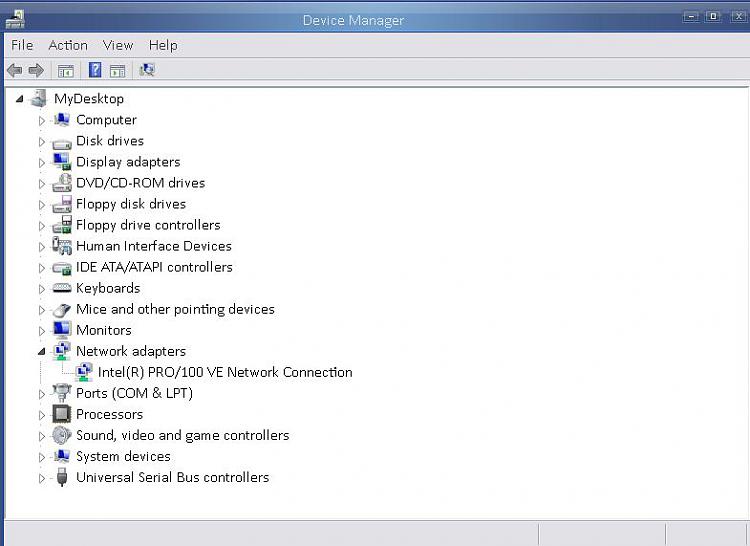Screen dimensions: 750x546
Task: Select the Processors label
Action: click(x=110, y=414)
